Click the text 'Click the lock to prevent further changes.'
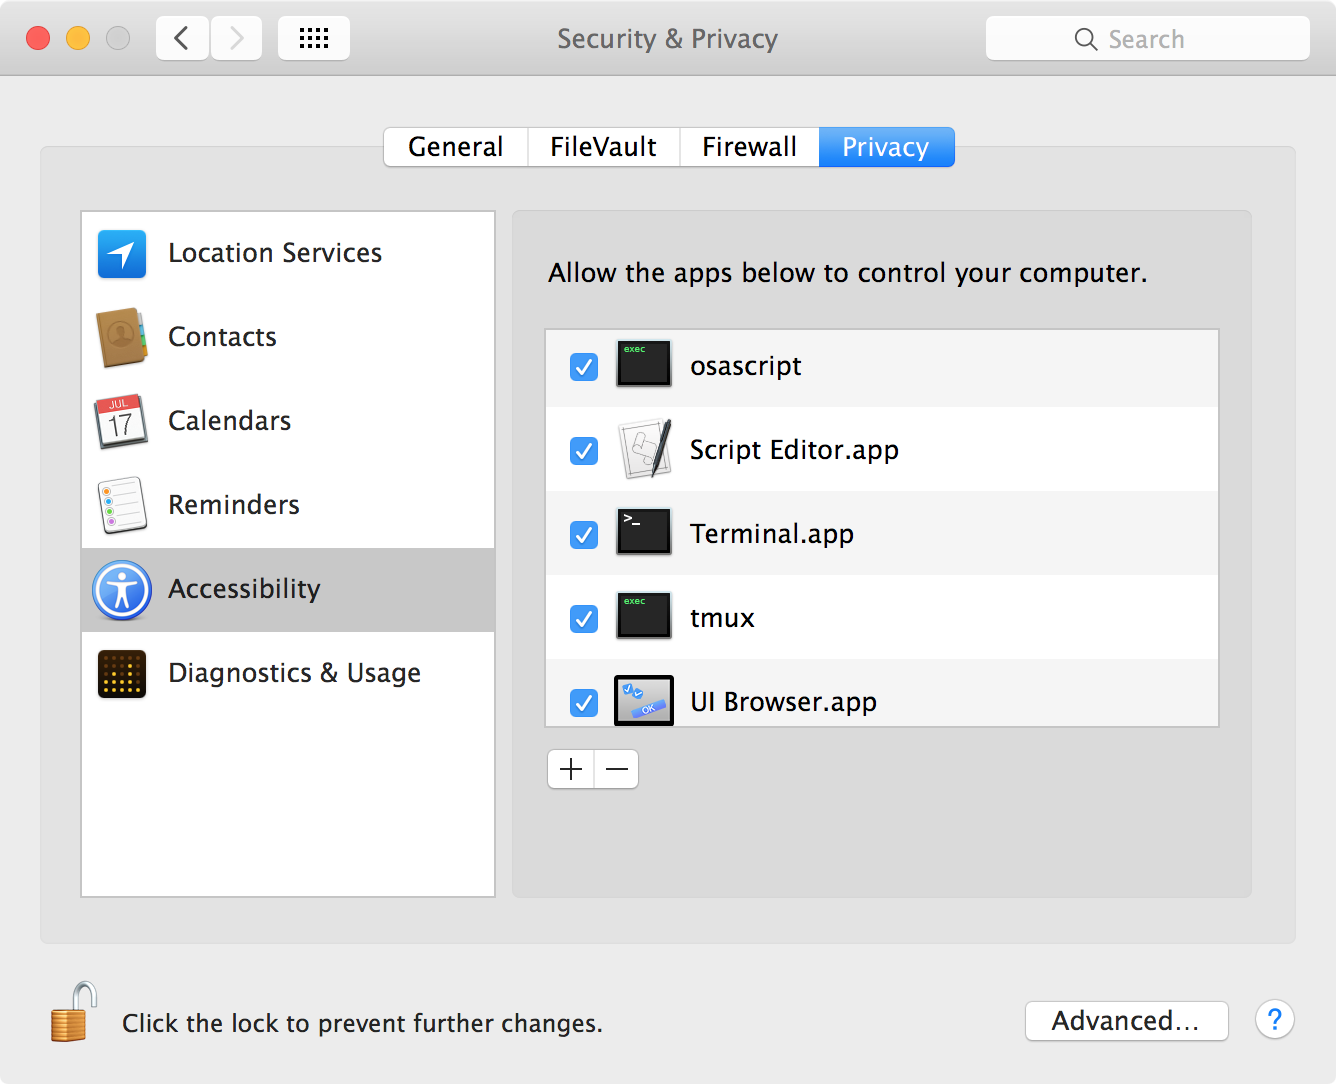 [x=363, y=1023]
